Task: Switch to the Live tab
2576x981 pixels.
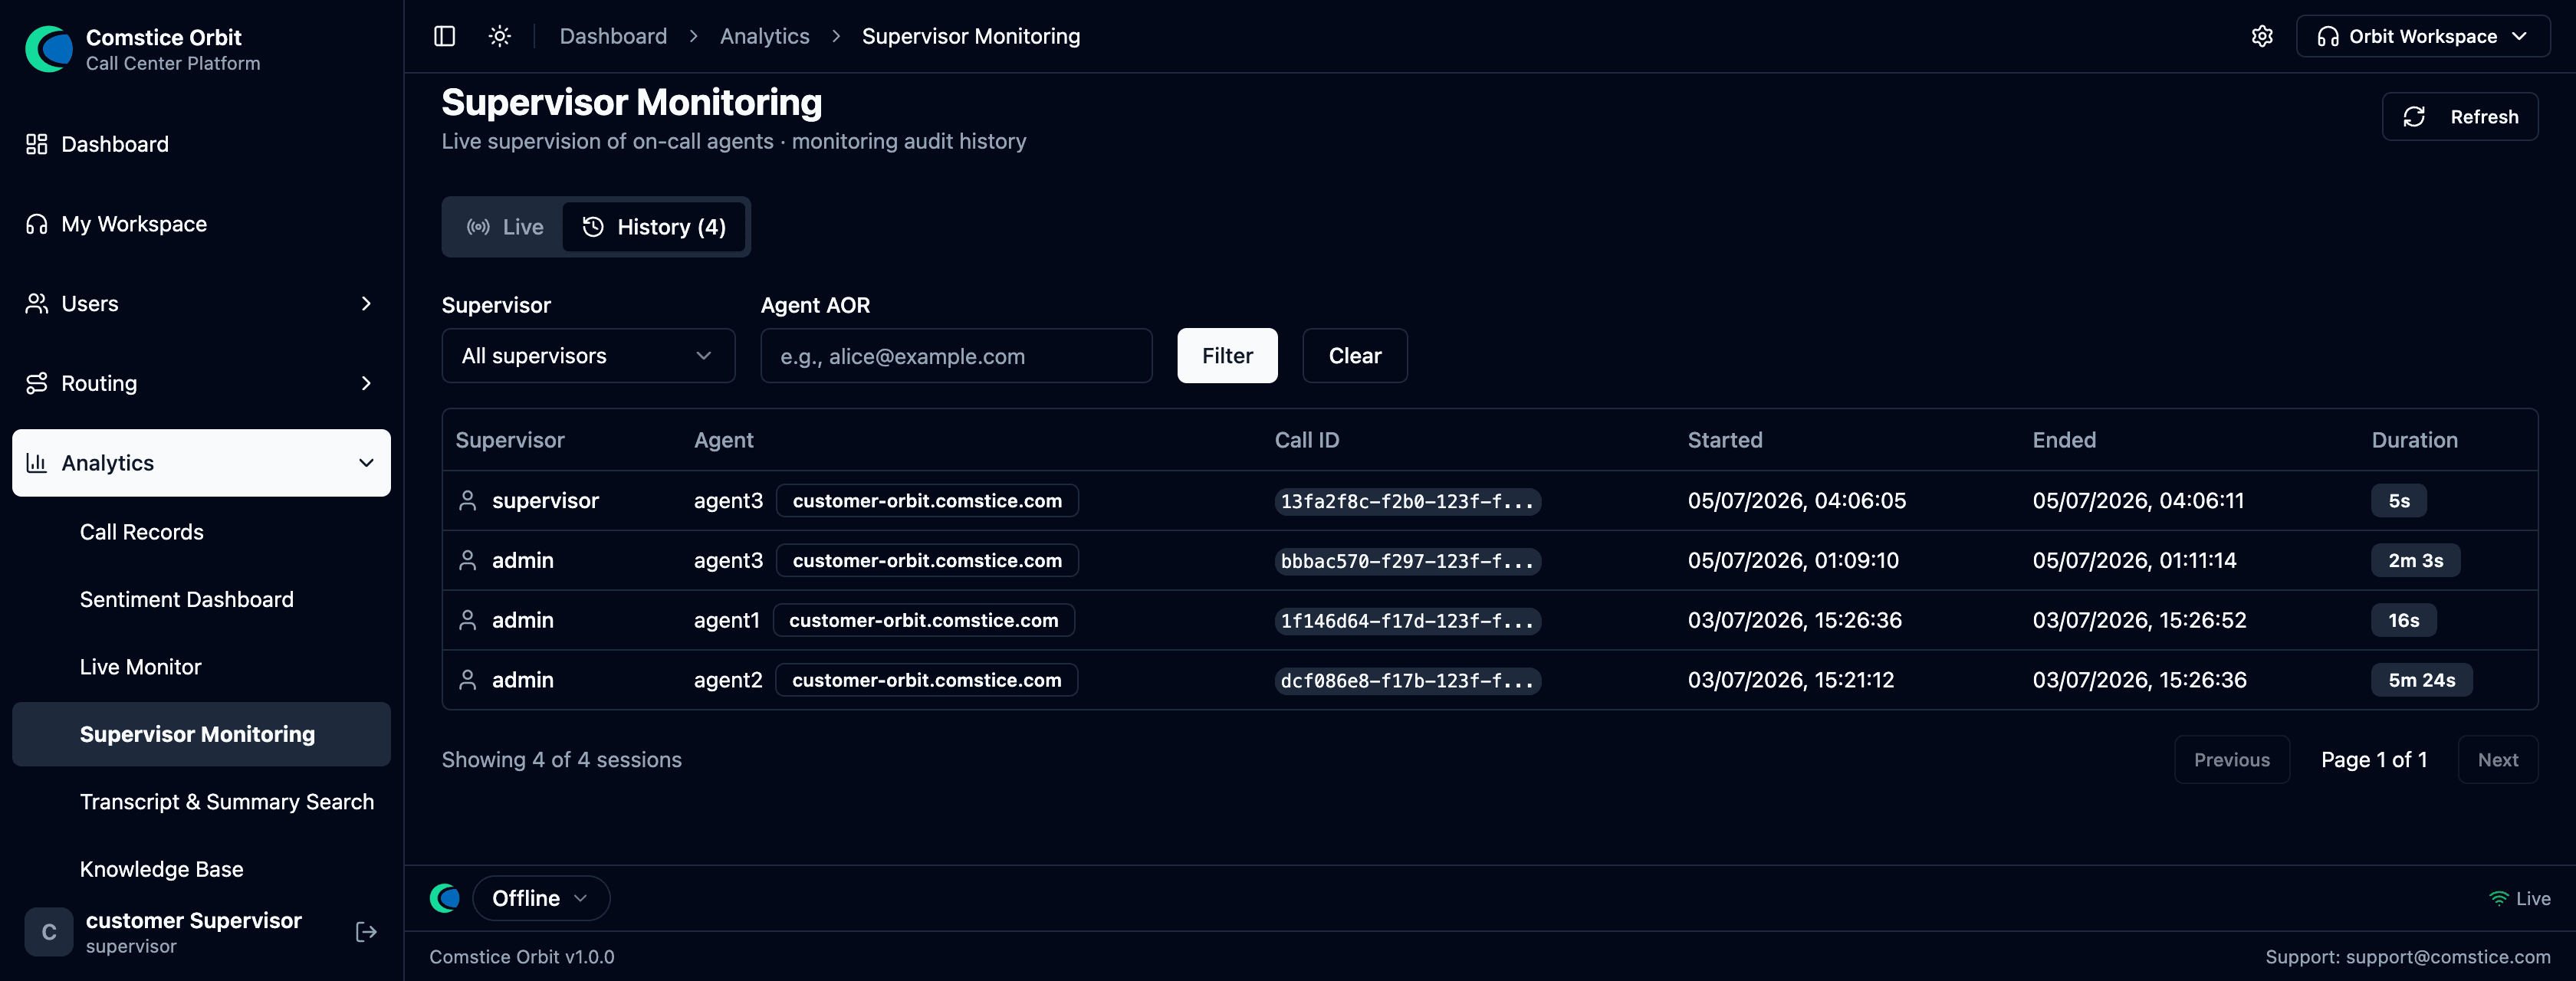Action: click(x=504, y=227)
